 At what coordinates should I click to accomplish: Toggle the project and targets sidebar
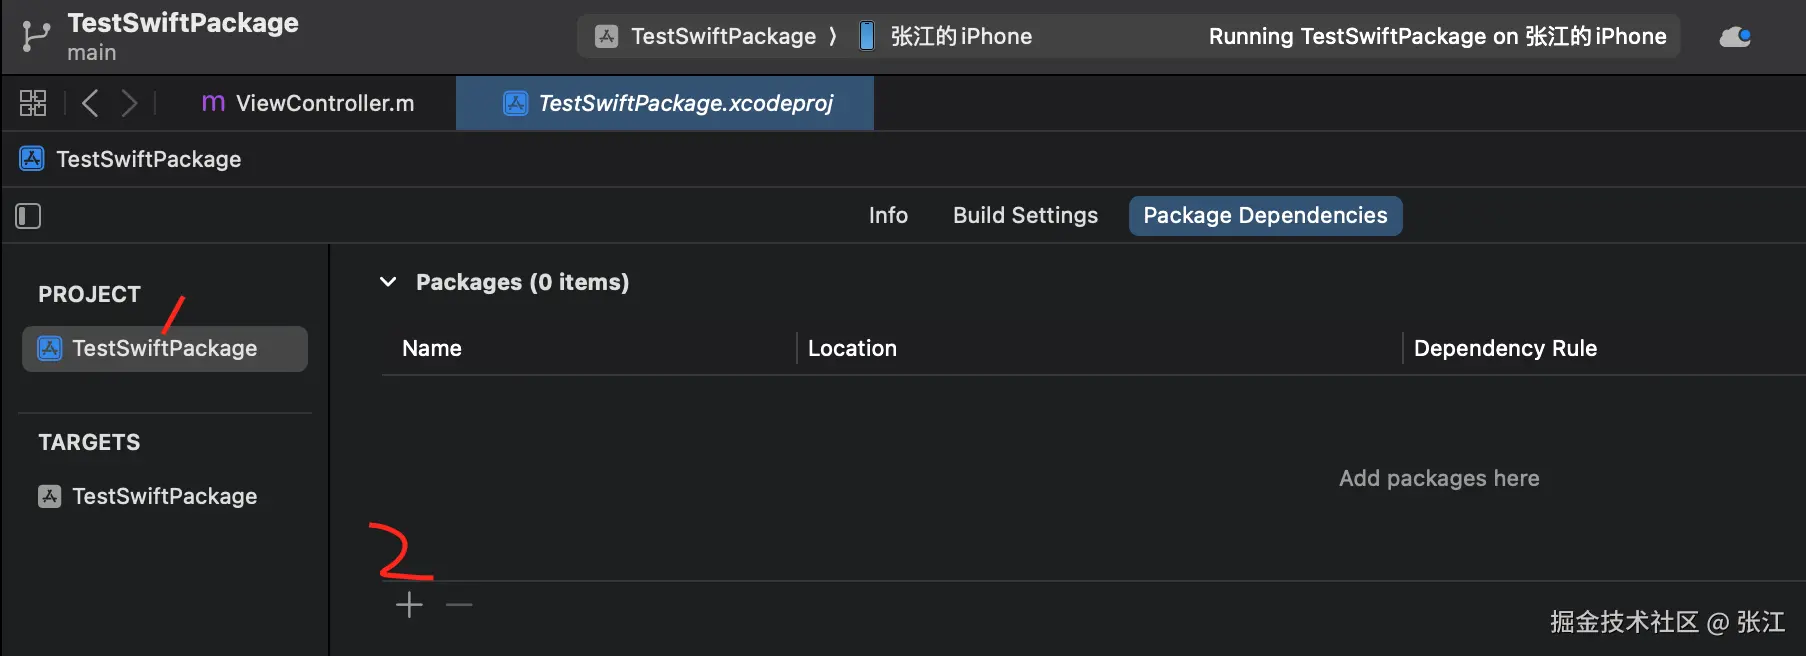click(28, 216)
